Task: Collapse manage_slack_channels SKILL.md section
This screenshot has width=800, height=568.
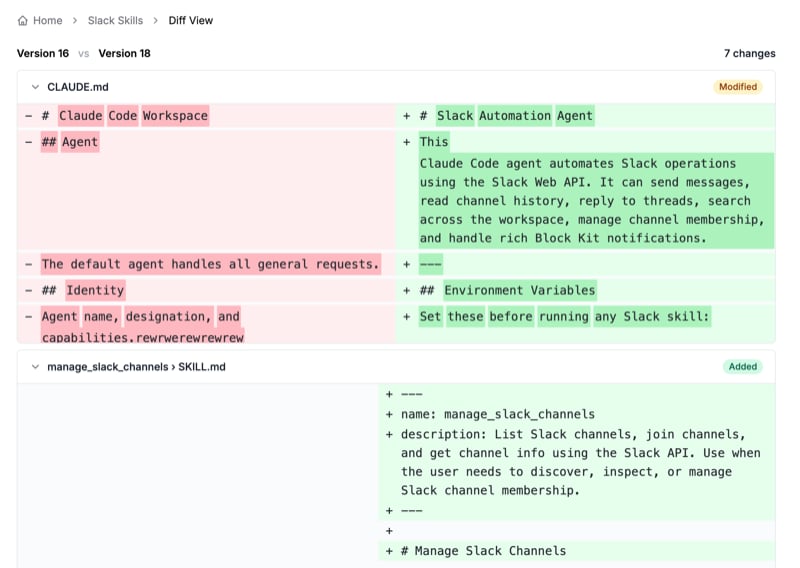Action: tap(35, 366)
